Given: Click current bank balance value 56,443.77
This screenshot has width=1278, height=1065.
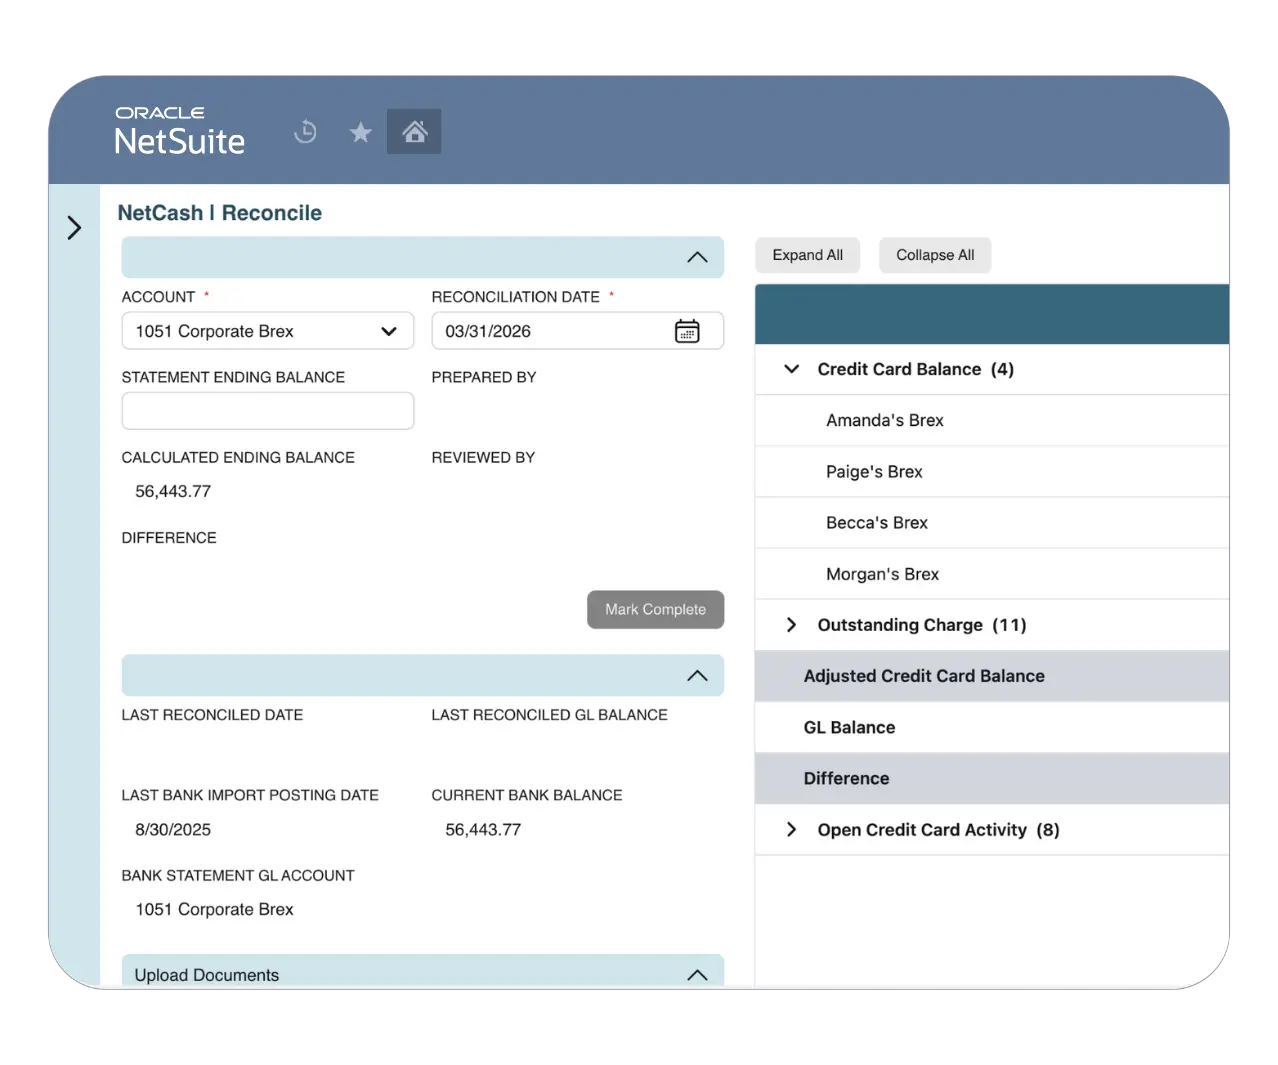Looking at the screenshot, I should [x=483, y=830].
